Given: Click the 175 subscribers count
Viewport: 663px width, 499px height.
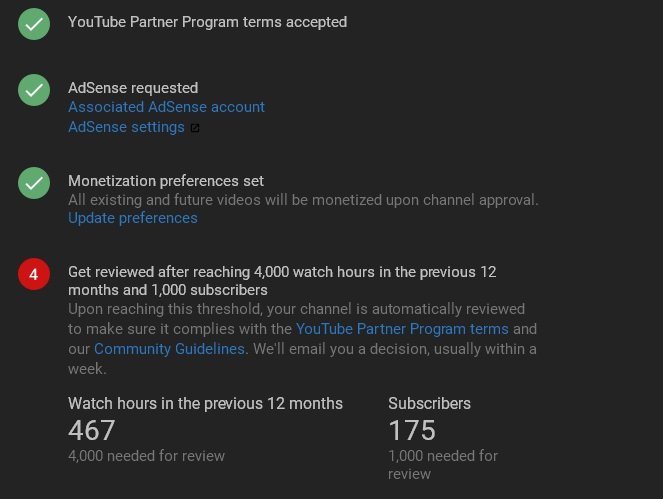Looking at the screenshot, I should pyautogui.click(x=412, y=430).
